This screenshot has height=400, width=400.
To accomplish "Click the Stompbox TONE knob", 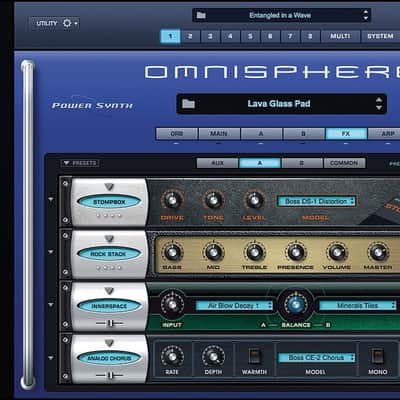I will pos(213,200).
